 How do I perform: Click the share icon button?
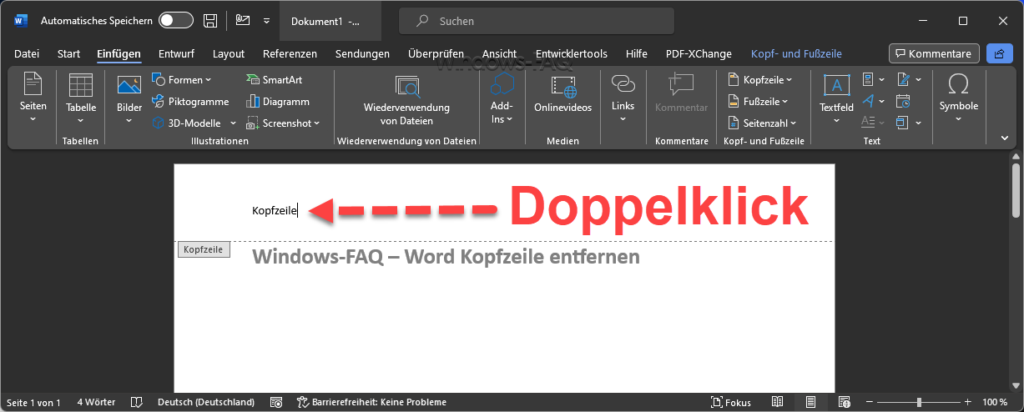(x=998, y=54)
